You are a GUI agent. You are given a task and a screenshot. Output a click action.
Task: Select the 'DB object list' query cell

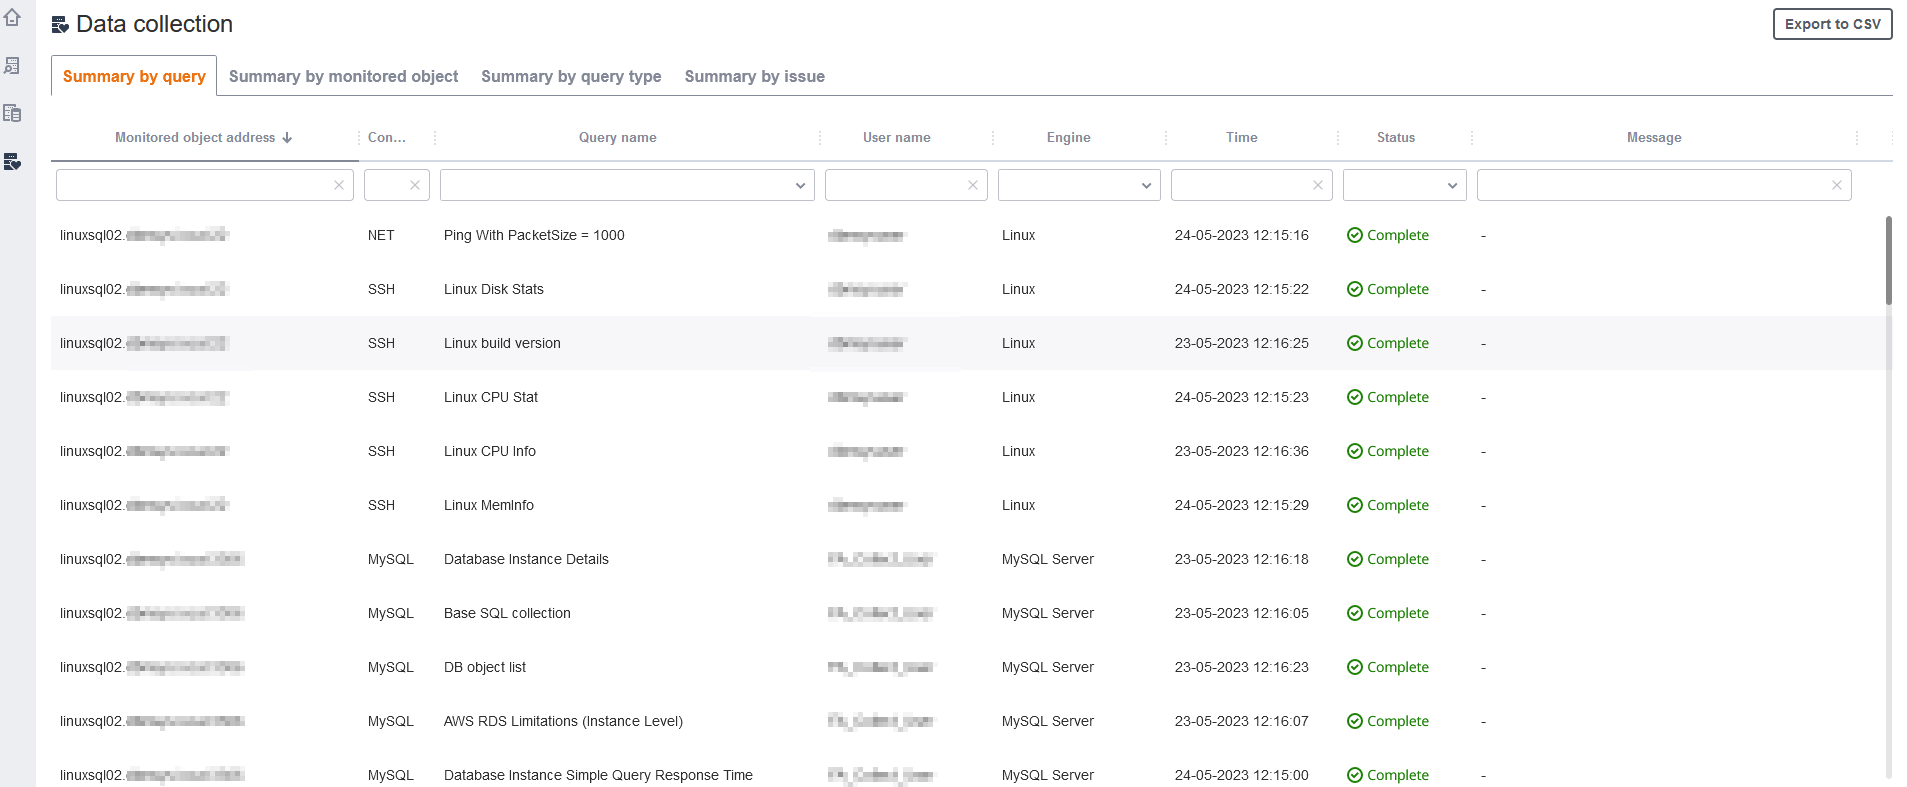click(x=485, y=667)
